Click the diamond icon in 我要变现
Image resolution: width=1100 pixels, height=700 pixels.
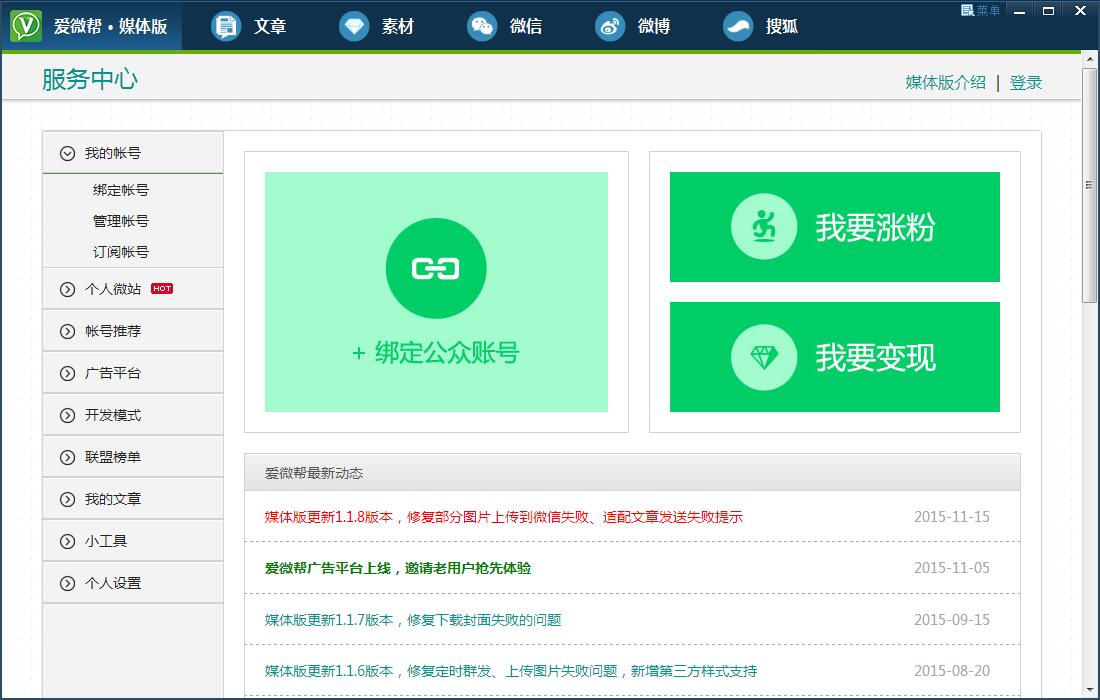pos(764,357)
